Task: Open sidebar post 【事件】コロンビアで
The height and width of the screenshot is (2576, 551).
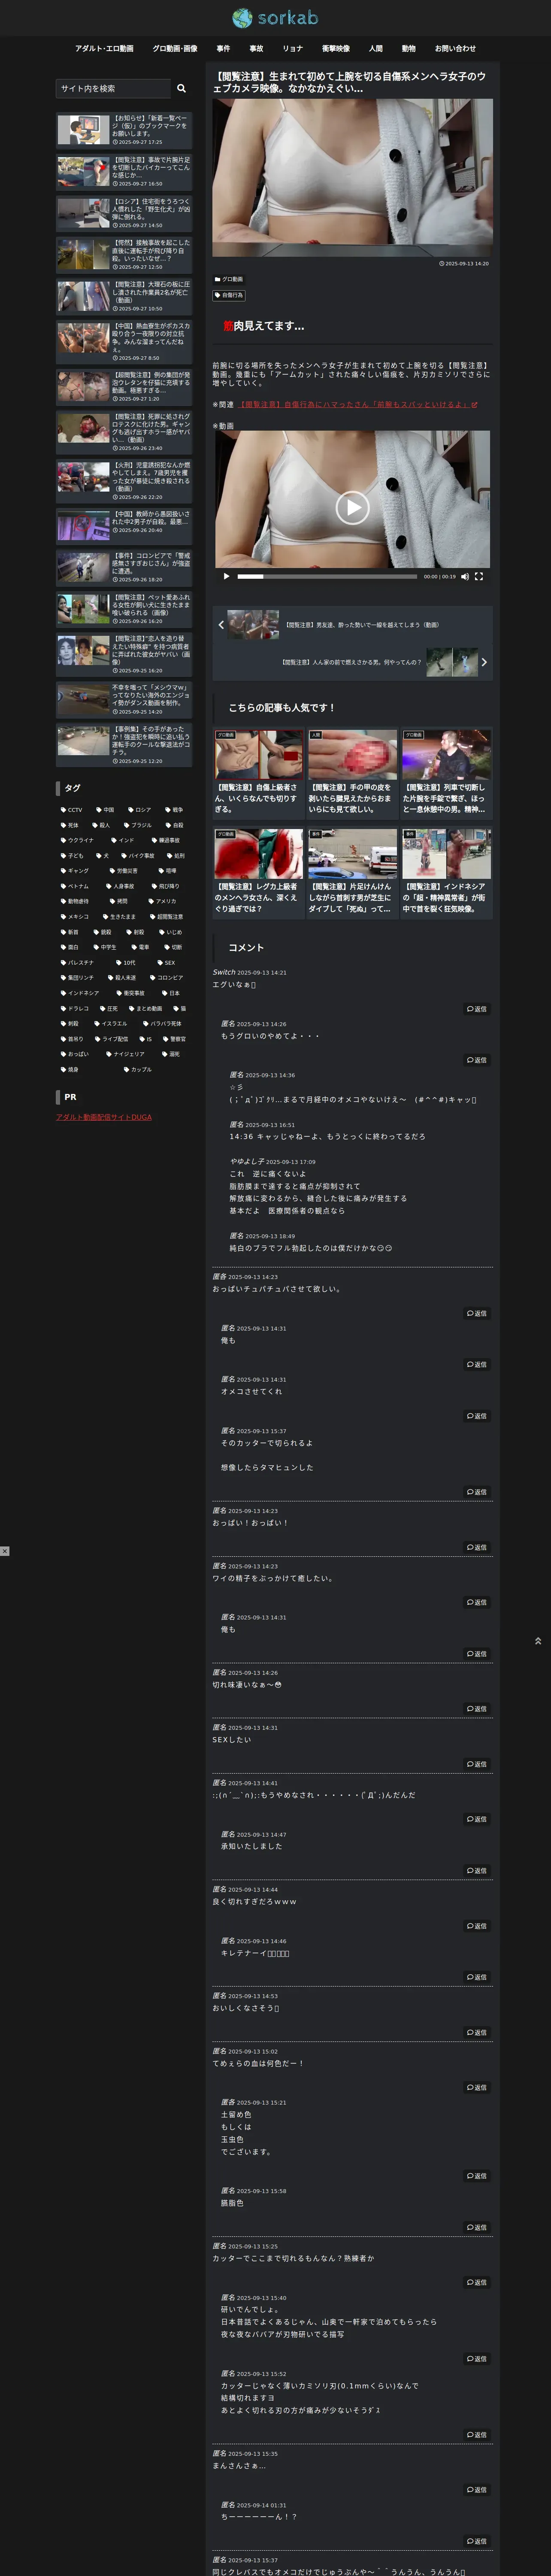Action: 124,567
